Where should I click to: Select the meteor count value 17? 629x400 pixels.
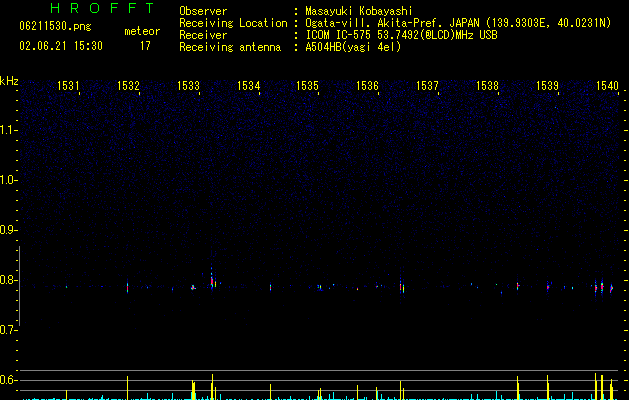point(145,46)
